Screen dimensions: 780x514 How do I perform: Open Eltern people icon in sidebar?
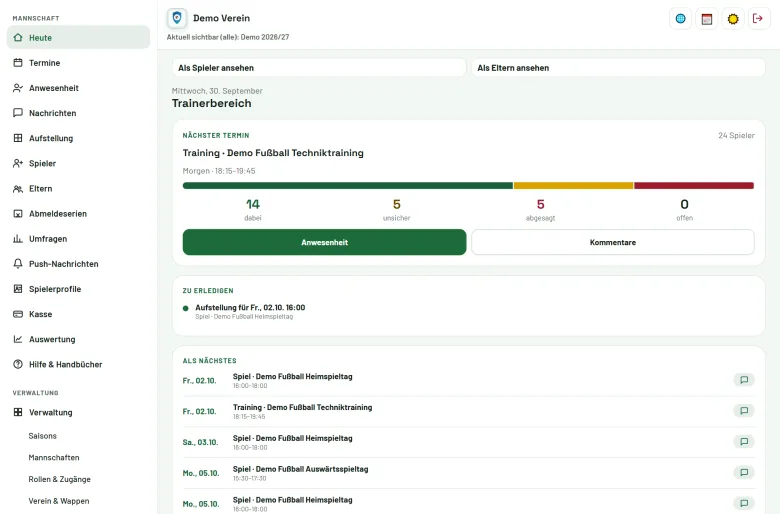pyautogui.click(x=18, y=189)
